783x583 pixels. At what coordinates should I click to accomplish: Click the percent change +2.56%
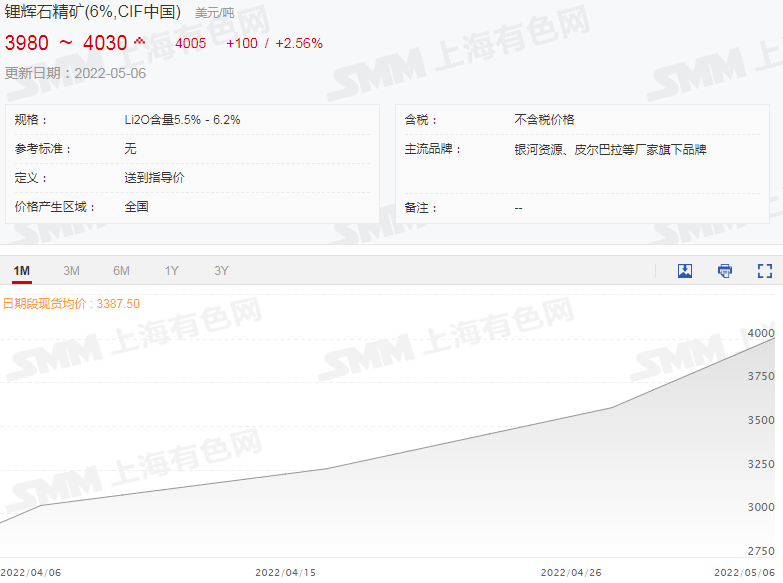299,43
